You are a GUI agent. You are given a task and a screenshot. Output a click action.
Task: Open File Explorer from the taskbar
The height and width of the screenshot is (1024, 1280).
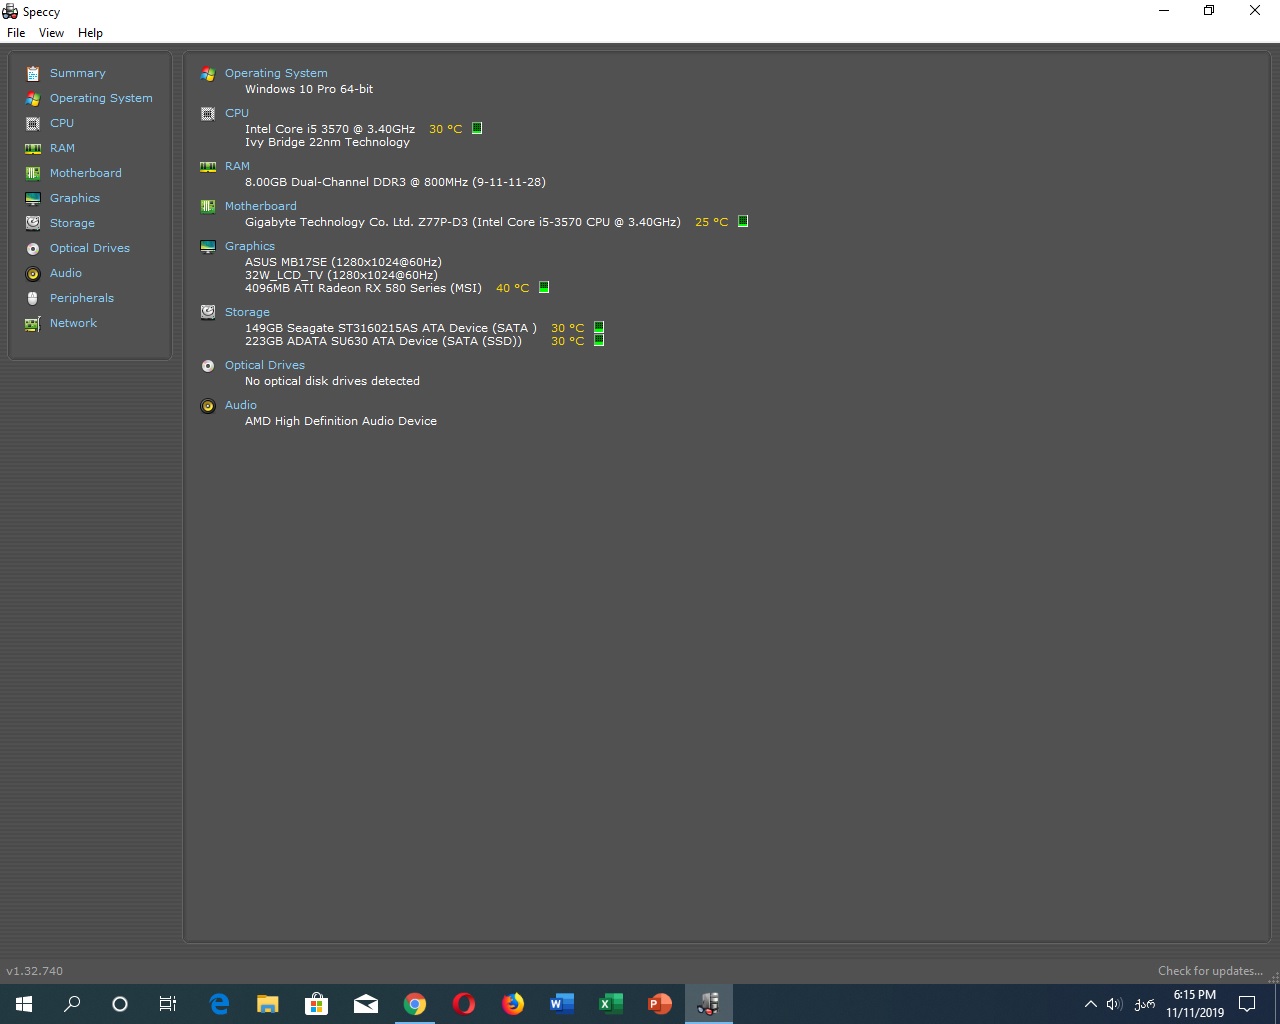(268, 1004)
